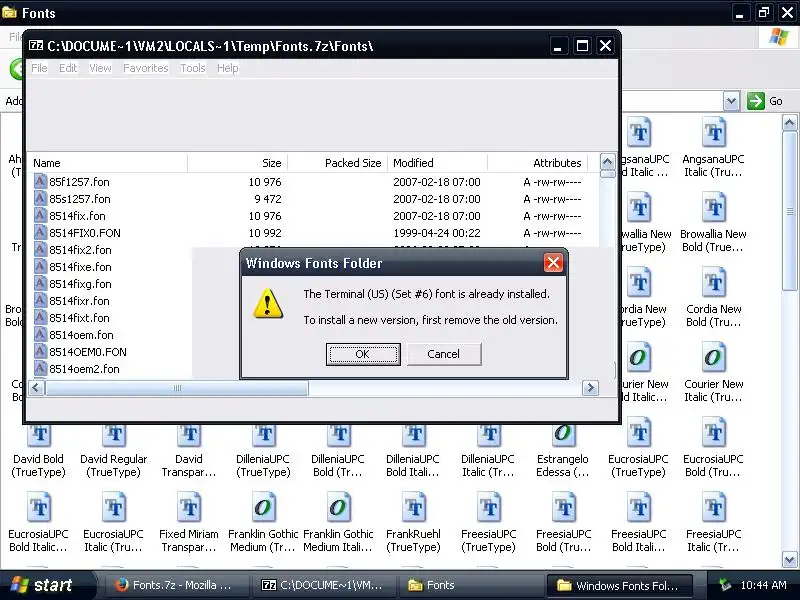Switch to Windows Fonts Fol... taskbar button
Image resolution: width=800 pixels, height=600 pixels.
(619, 585)
